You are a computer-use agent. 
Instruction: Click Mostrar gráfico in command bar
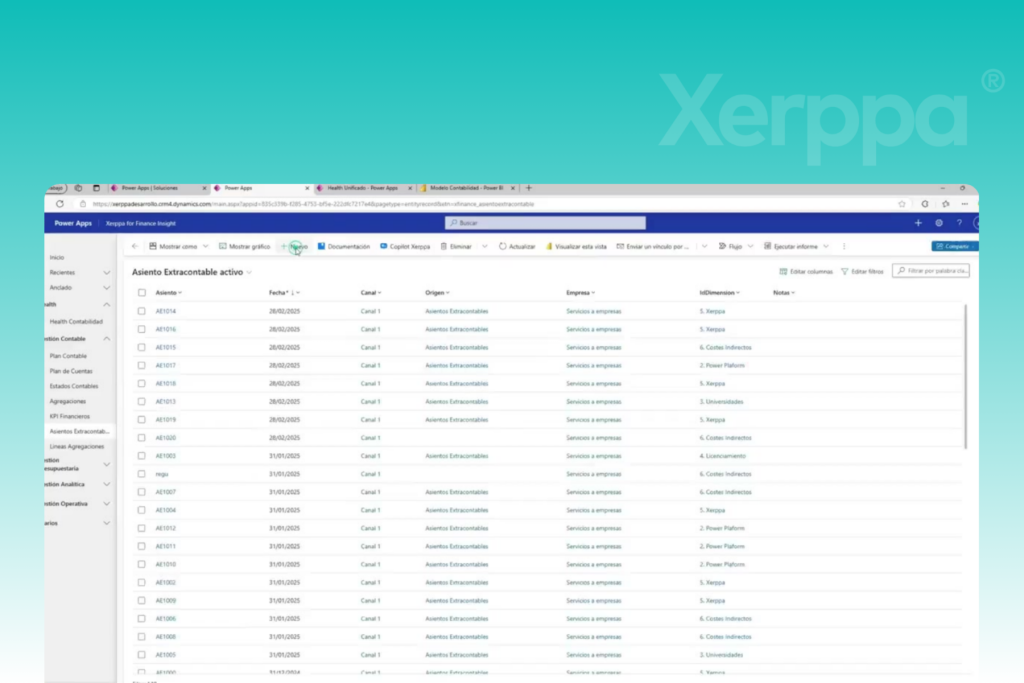tap(244, 246)
